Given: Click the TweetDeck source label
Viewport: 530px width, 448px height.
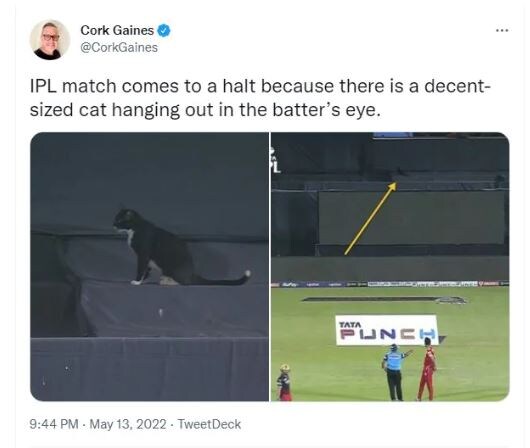Looking at the screenshot, I should point(209,424).
